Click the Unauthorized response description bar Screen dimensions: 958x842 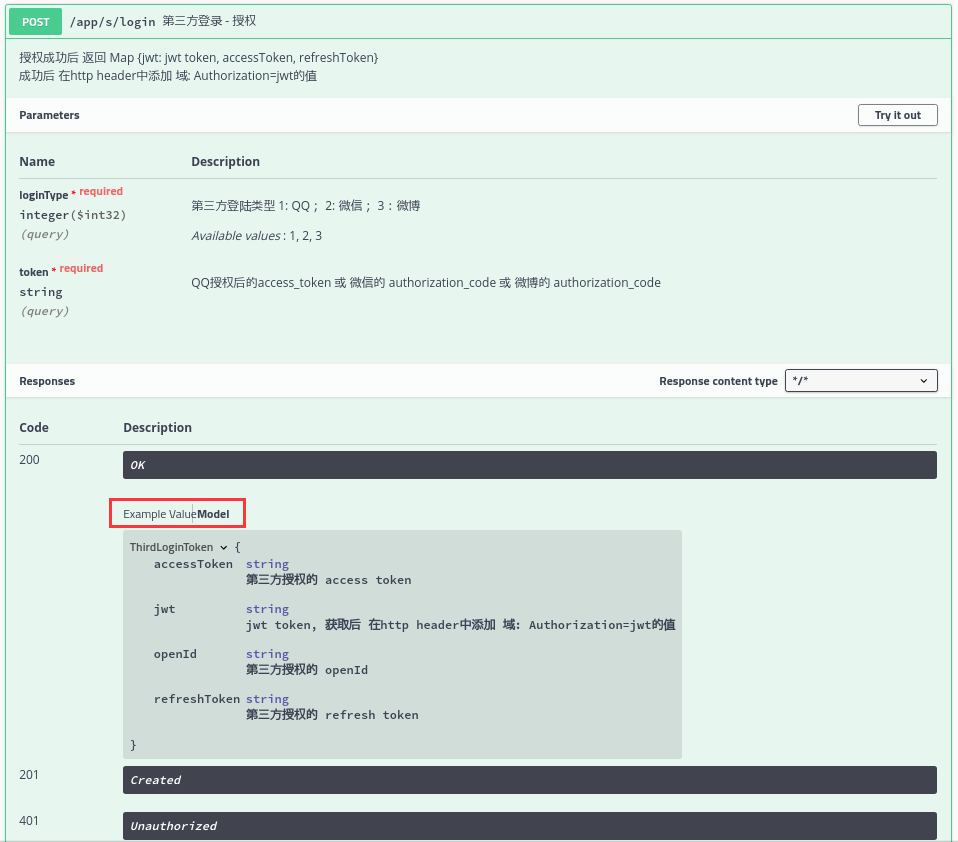[529, 826]
